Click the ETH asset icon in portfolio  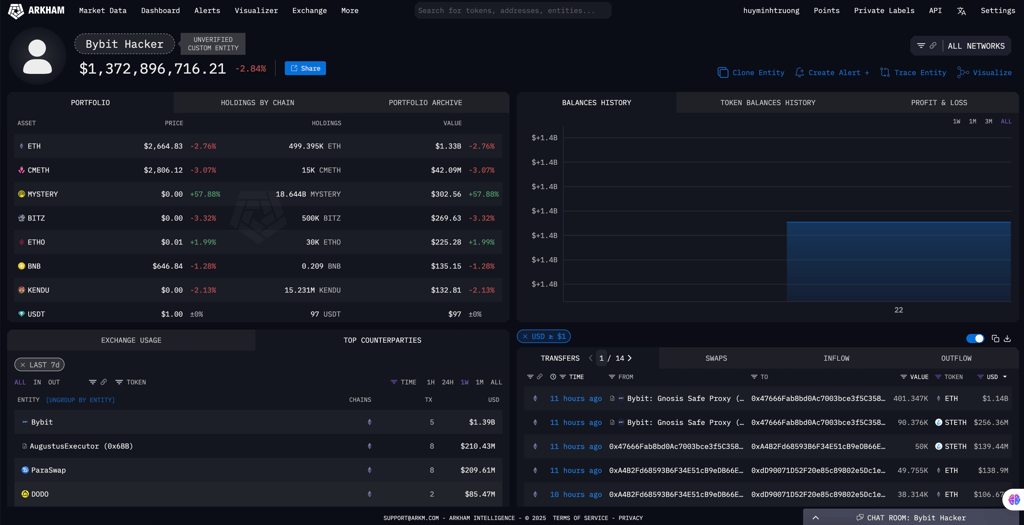click(x=21, y=146)
